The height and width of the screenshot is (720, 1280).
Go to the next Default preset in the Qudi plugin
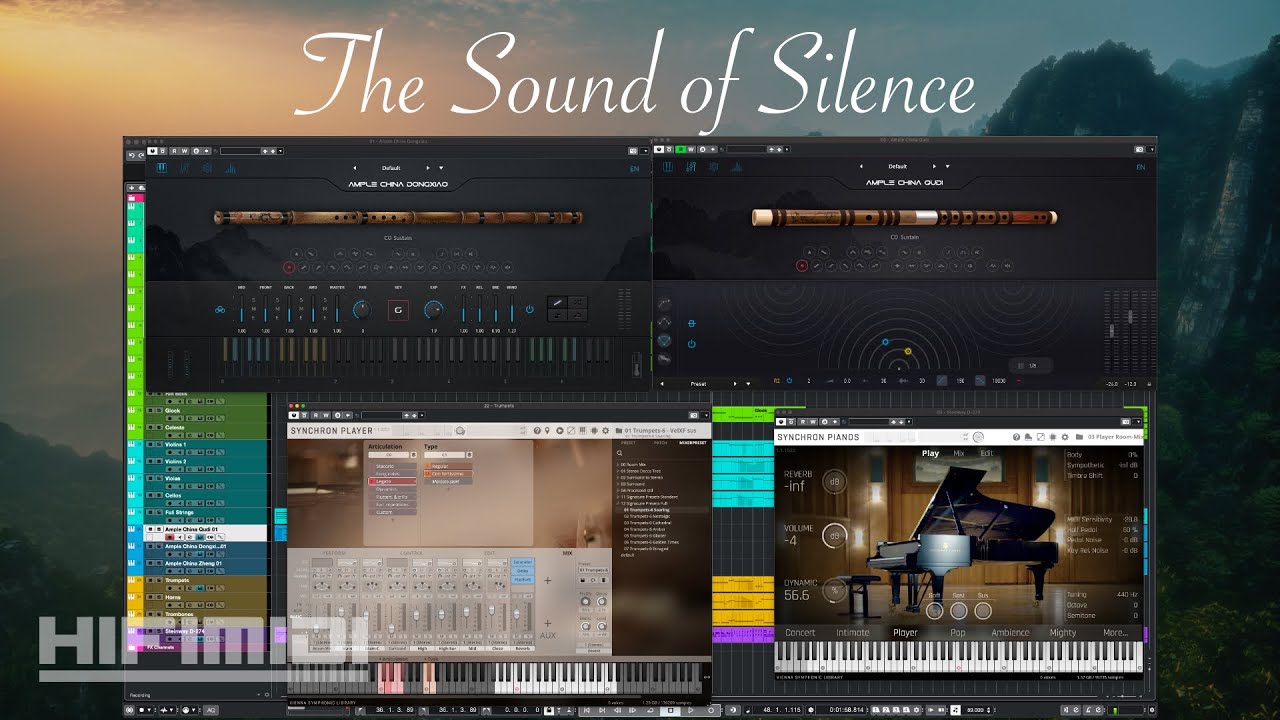[x=936, y=166]
